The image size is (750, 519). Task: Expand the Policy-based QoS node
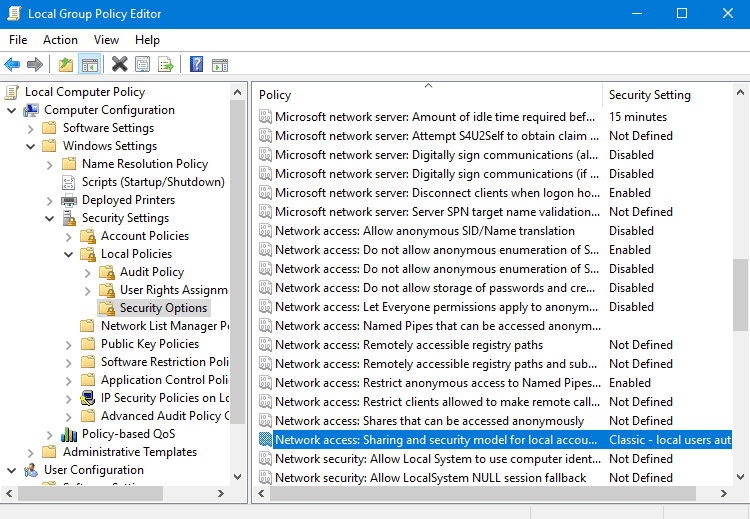[x=49, y=434]
